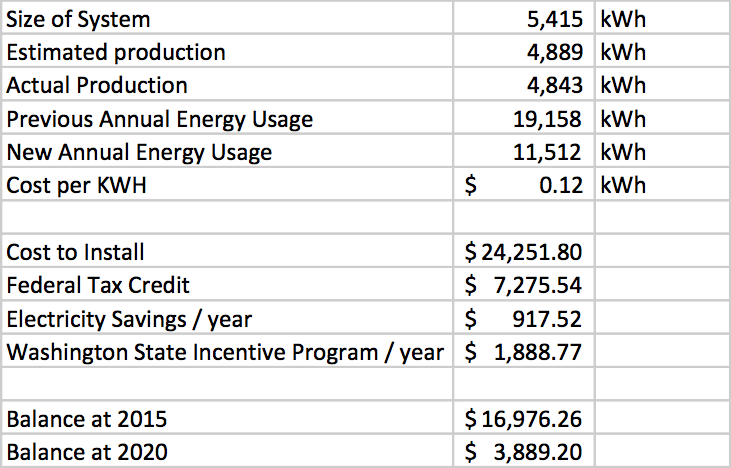731x468 pixels.
Task: Click the 4,889 value cell
Action: pyautogui.click(x=524, y=51)
